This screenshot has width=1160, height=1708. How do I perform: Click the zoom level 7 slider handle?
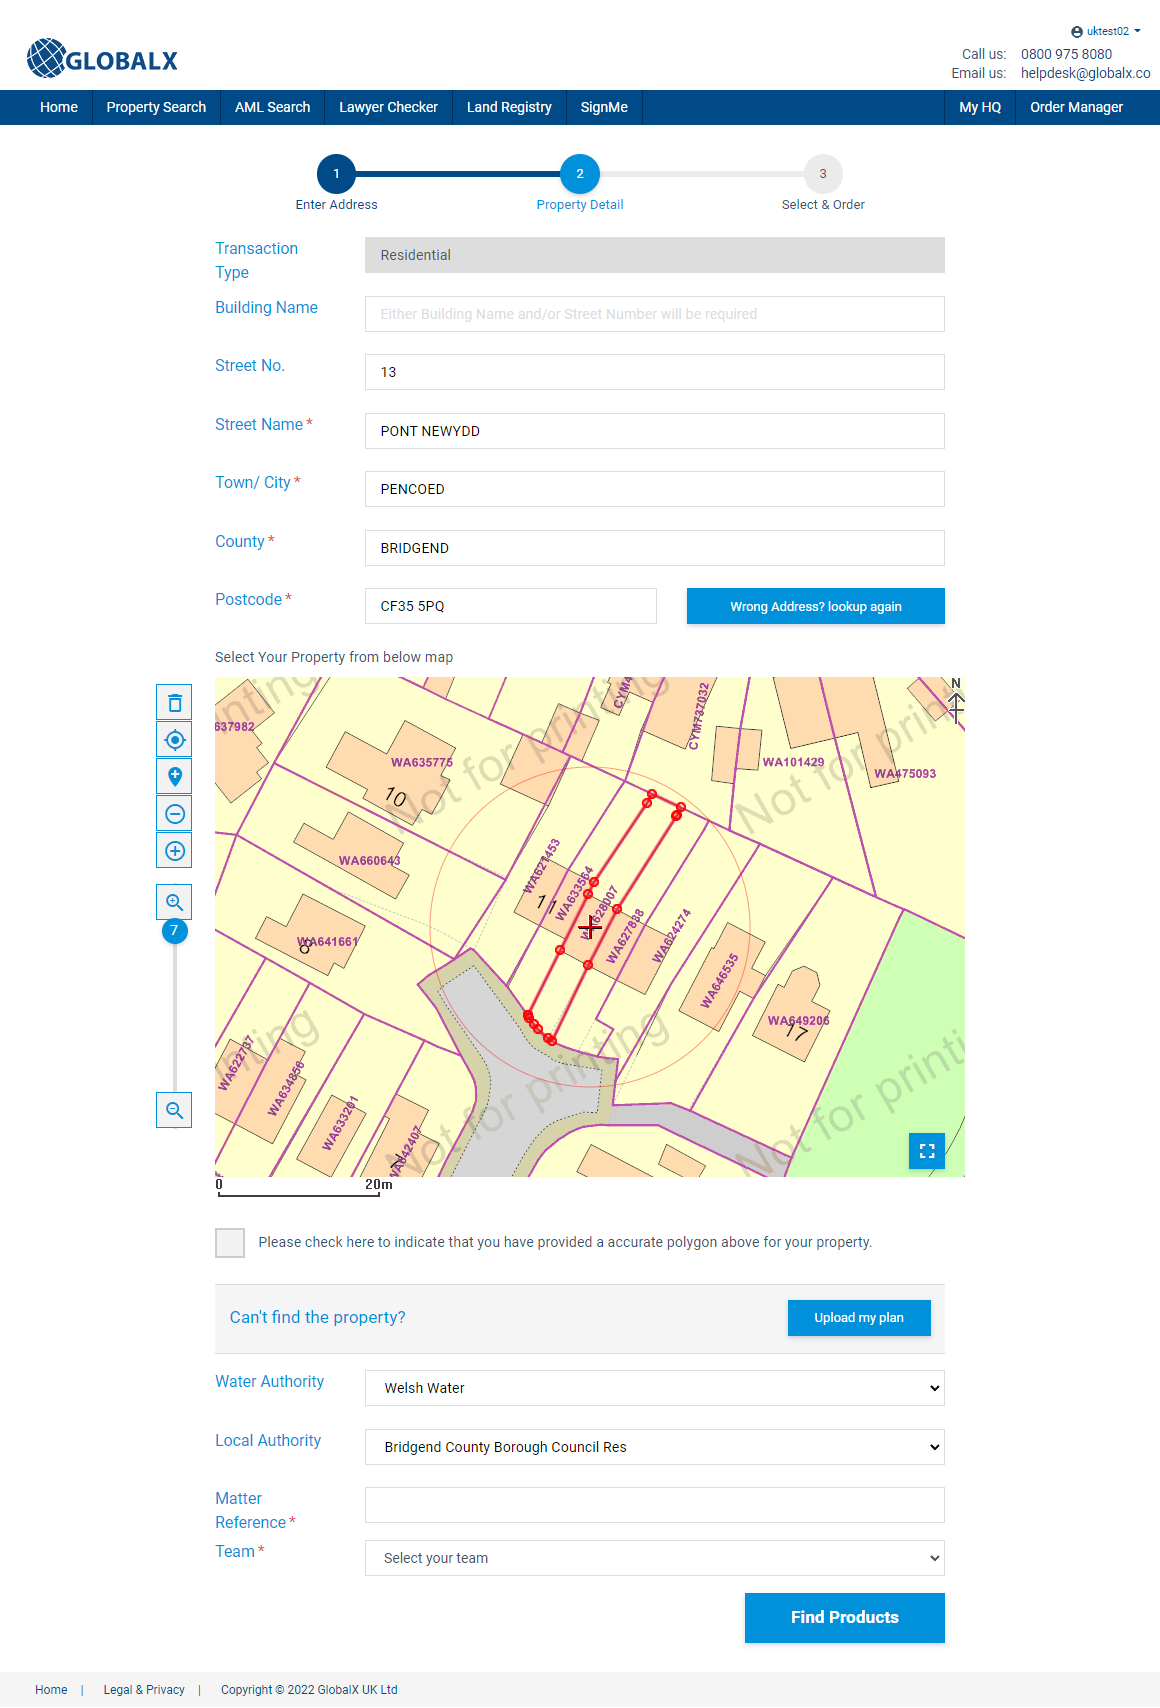tap(174, 931)
